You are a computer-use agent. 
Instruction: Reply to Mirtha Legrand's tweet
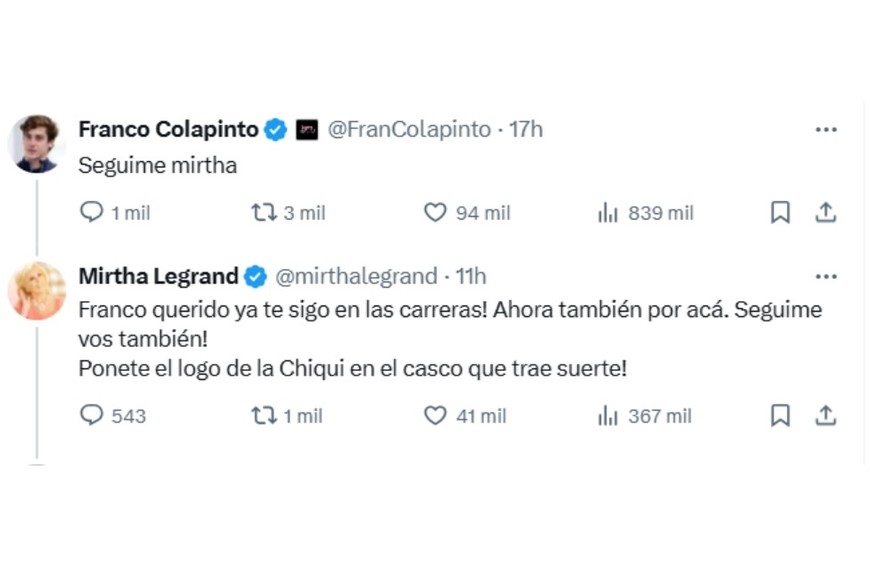(x=92, y=415)
